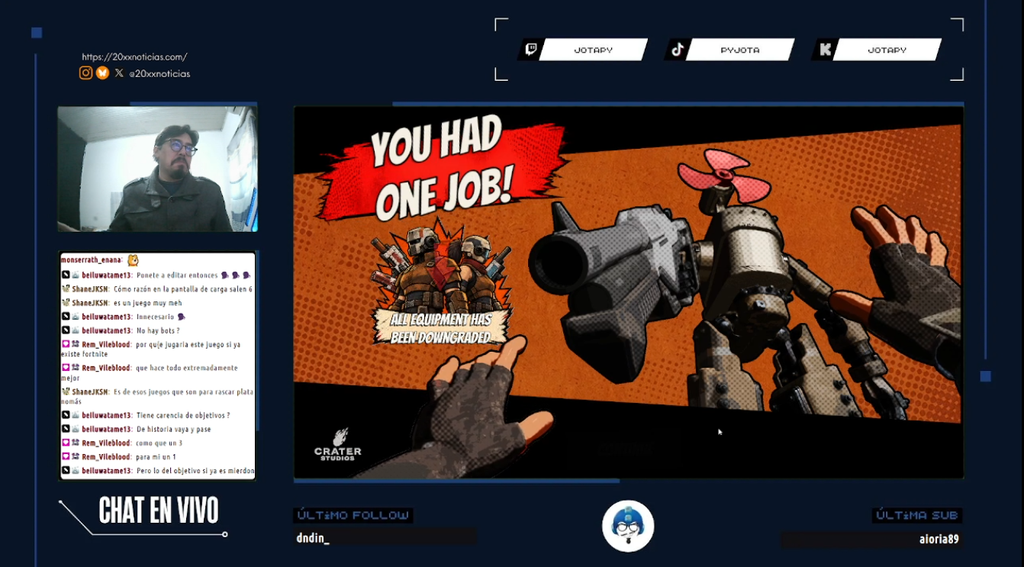Click the black badge beside 'No hay bots ?'
Screen dimensions: 1024x567
(66, 331)
